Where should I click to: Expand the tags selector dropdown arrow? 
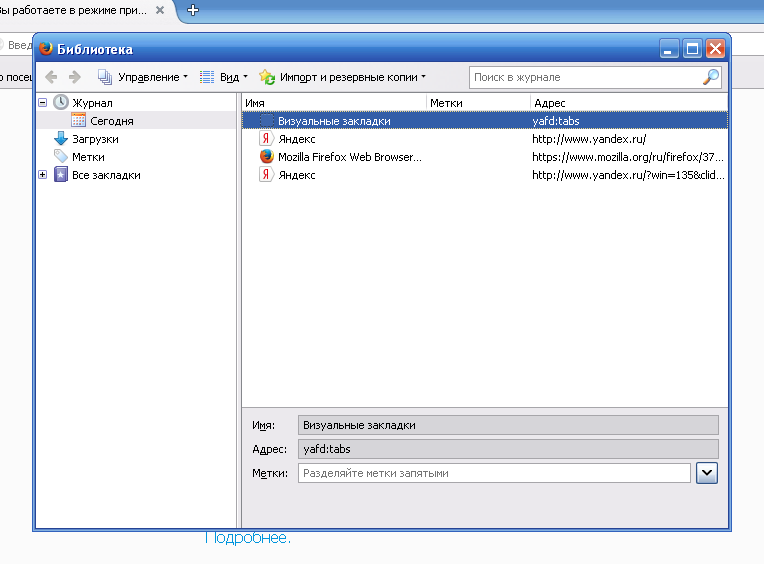click(707, 473)
